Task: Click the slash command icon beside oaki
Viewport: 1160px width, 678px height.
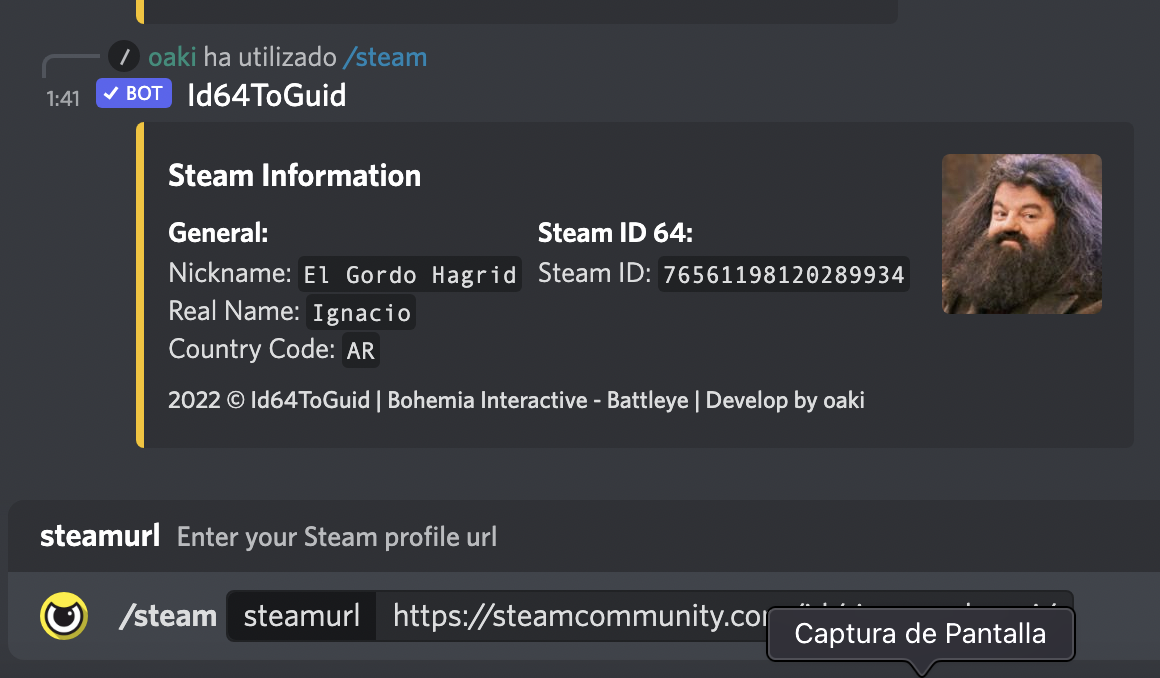Action: click(124, 56)
